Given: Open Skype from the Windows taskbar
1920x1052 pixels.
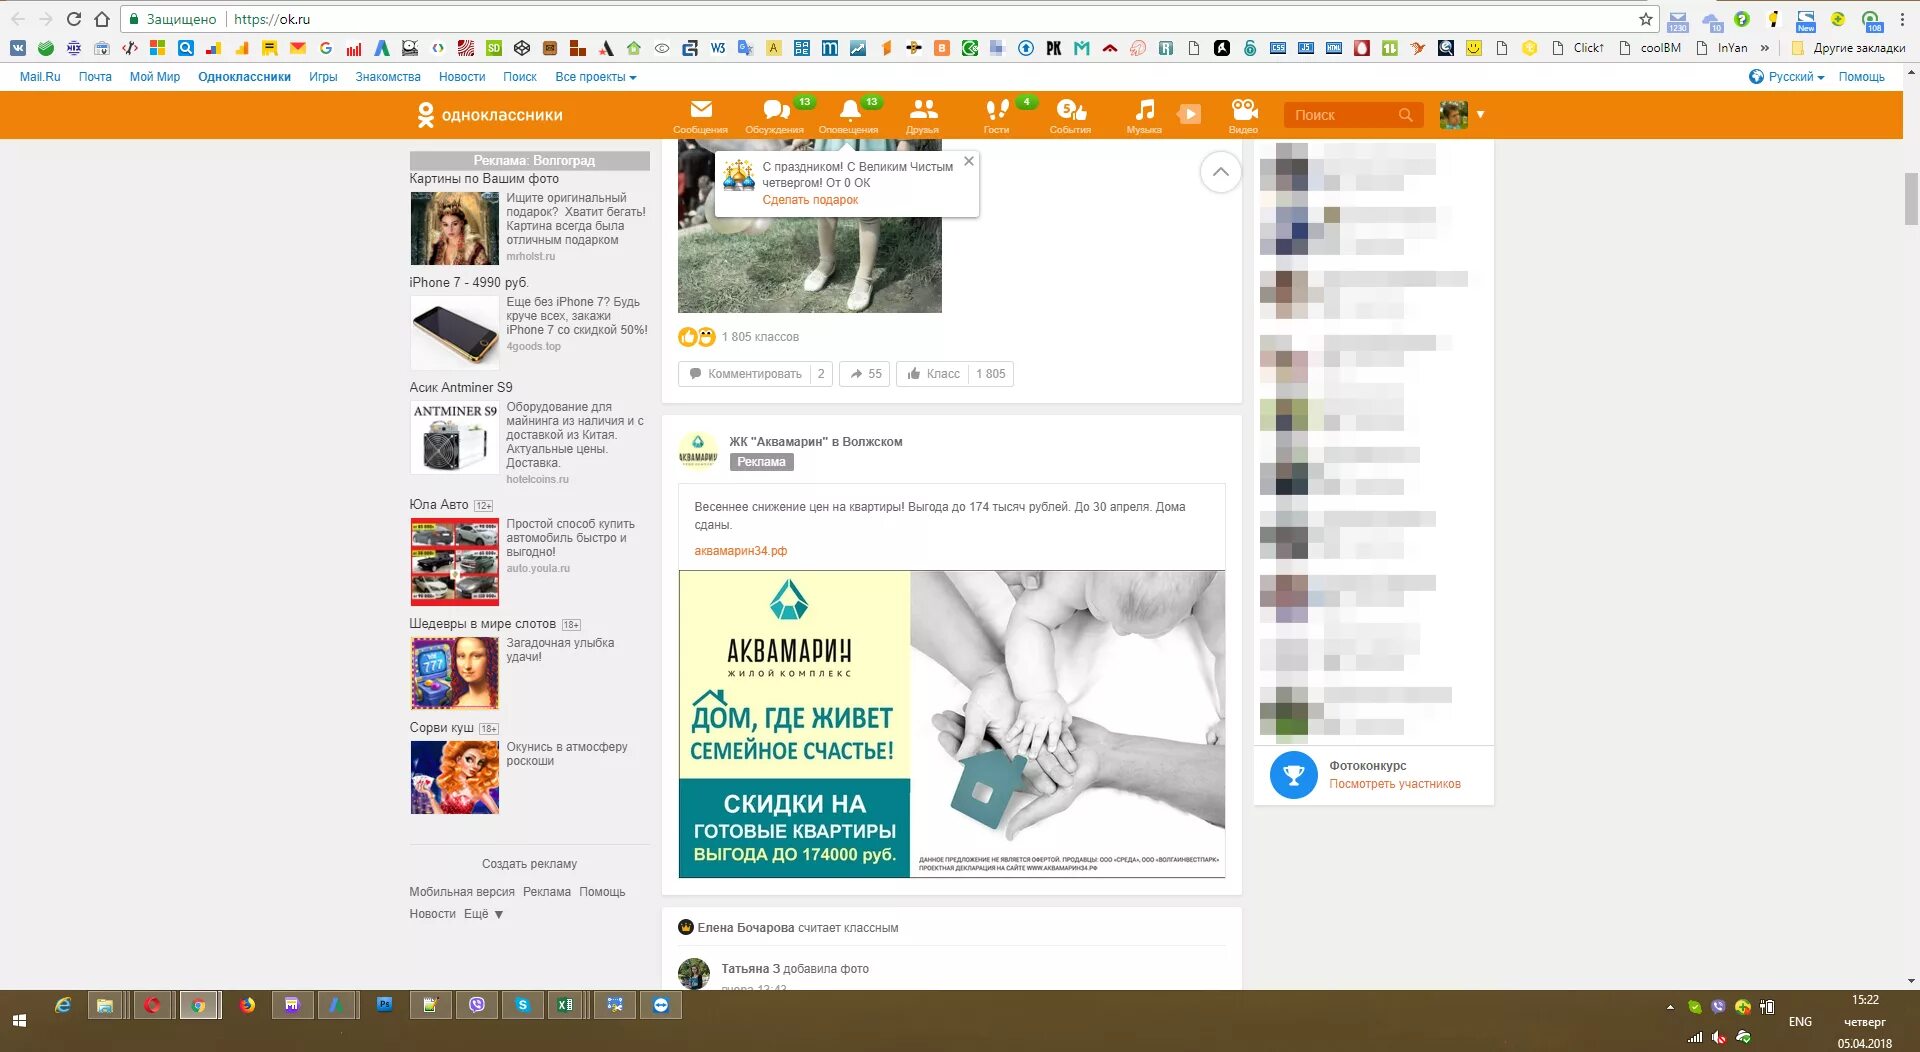Looking at the screenshot, I should (x=522, y=1005).
